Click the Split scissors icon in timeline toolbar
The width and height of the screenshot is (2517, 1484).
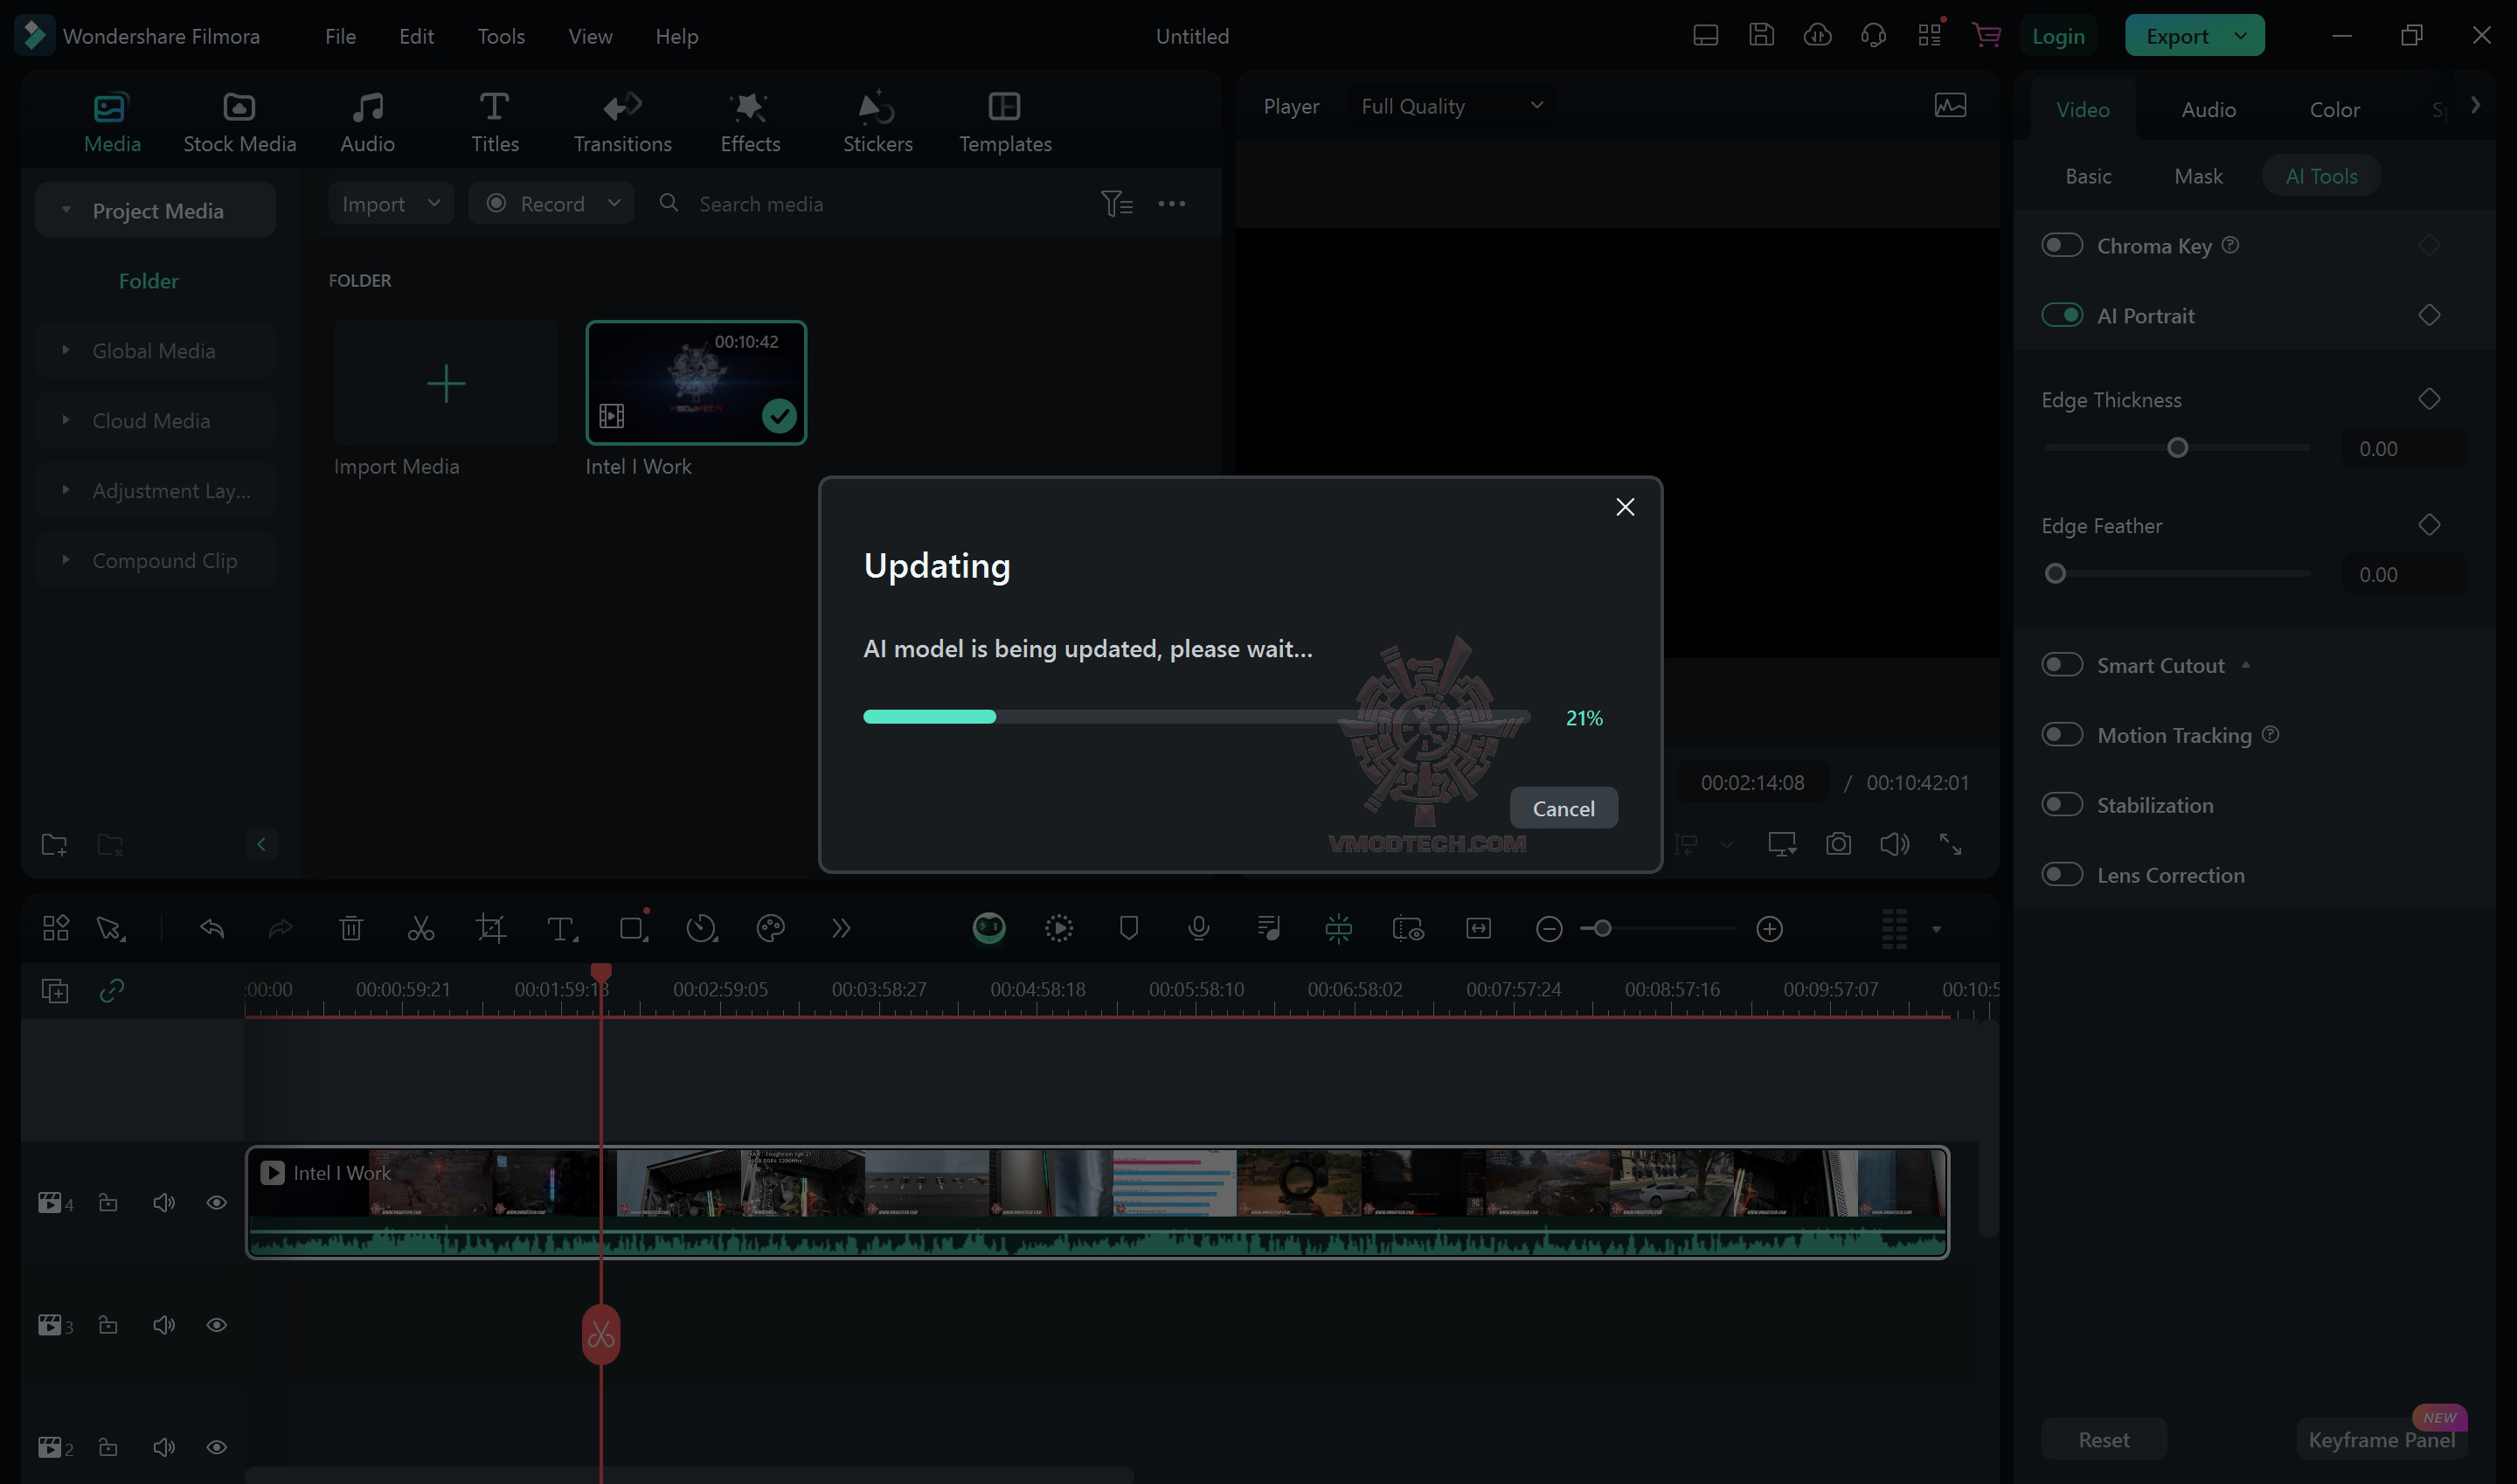click(x=421, y=929)
